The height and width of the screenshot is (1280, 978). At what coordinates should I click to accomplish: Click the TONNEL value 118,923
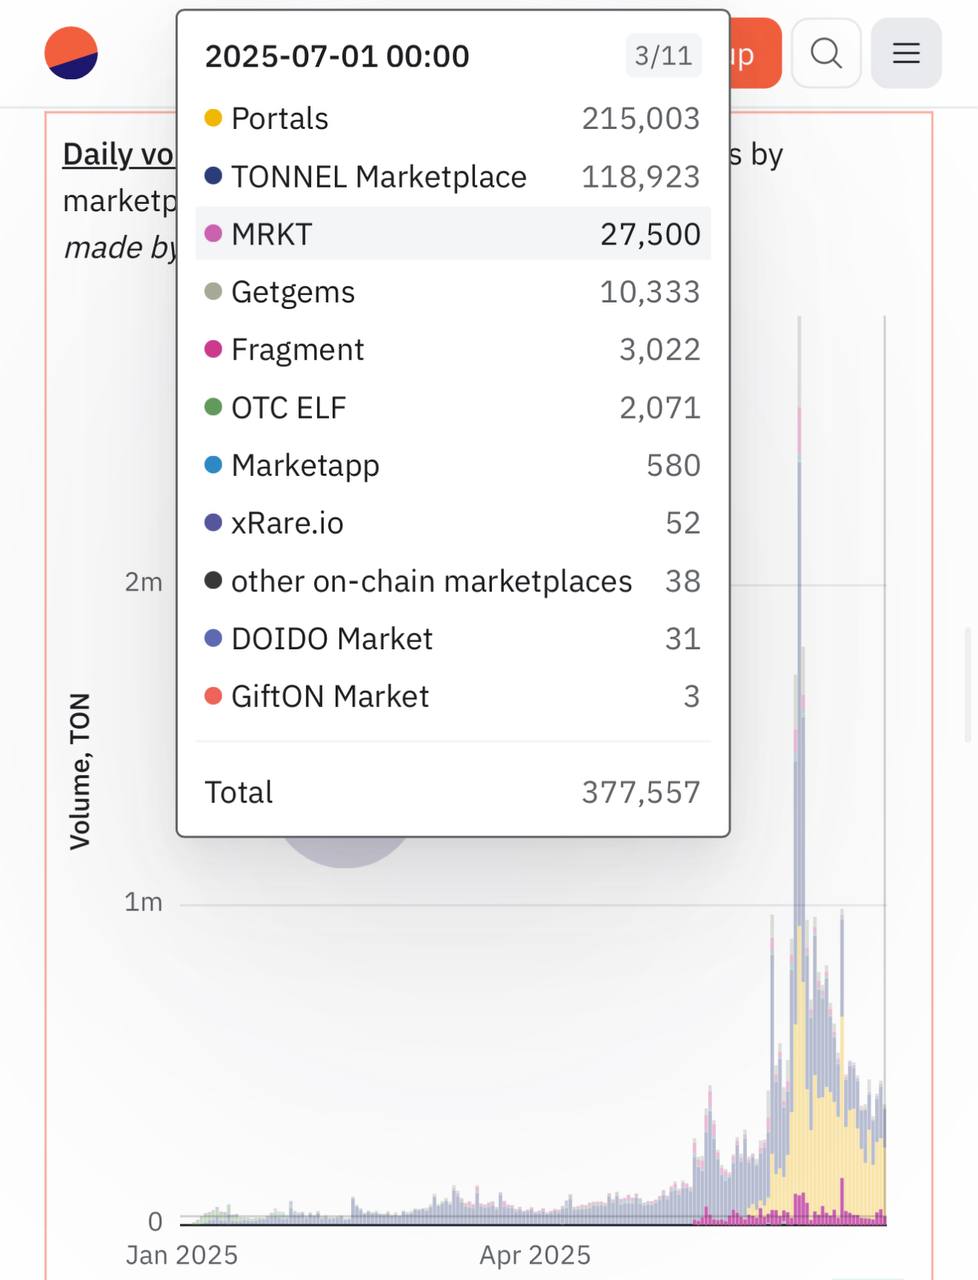641,176
